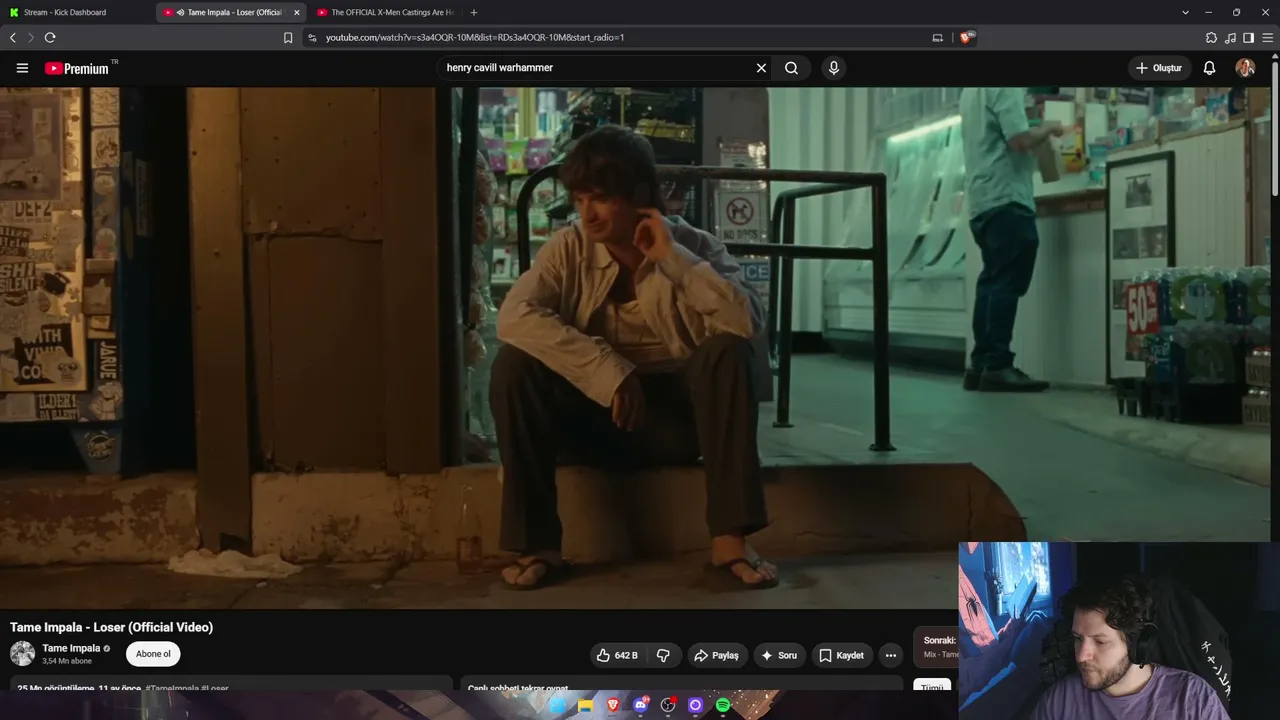Bookmark this page in the address bar

[x=288, y=37]
